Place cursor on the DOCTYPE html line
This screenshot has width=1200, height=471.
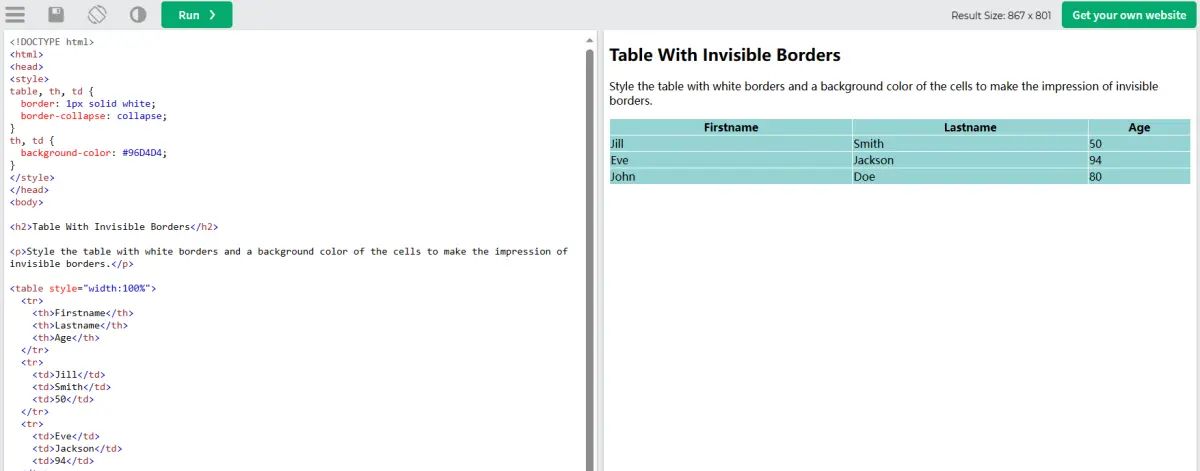pos(52,42)
